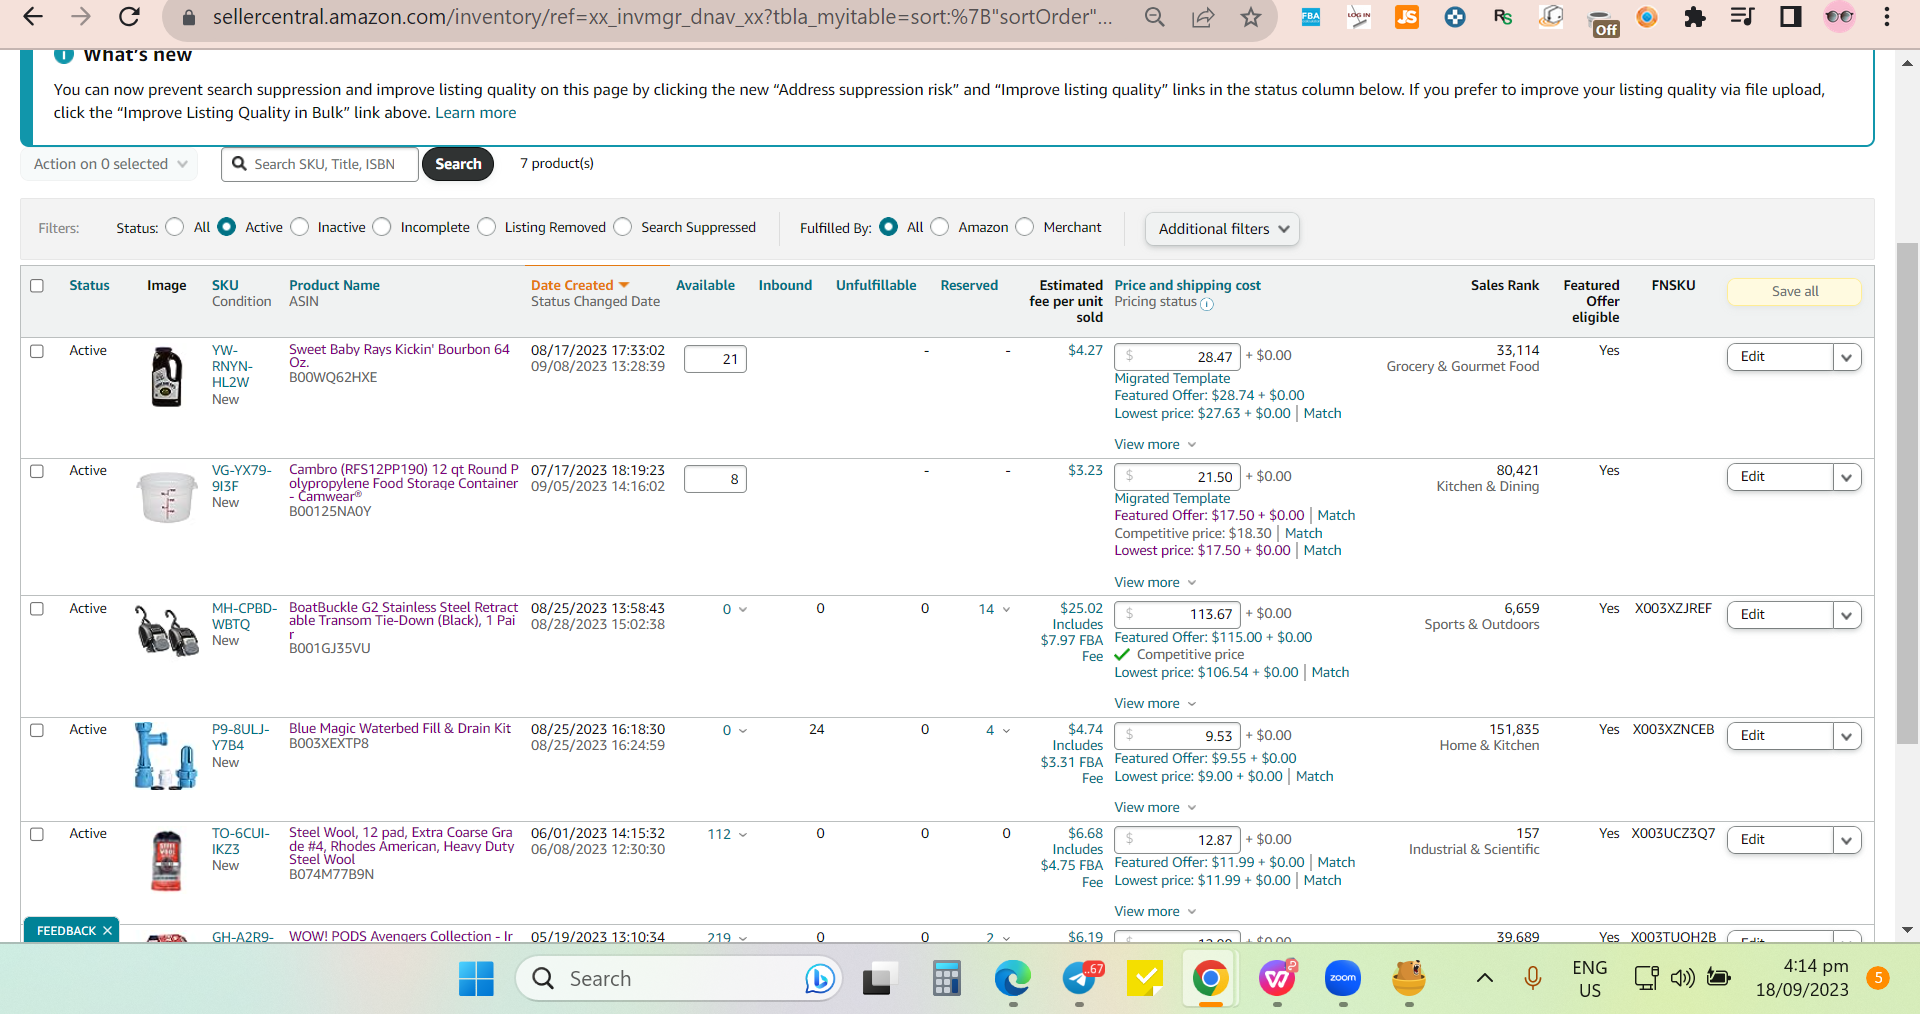Image resolution: width=1920 pixels, height=1014 pixels.
Task: Open the FBA Calculator extension
Action: pos(1310,17)
